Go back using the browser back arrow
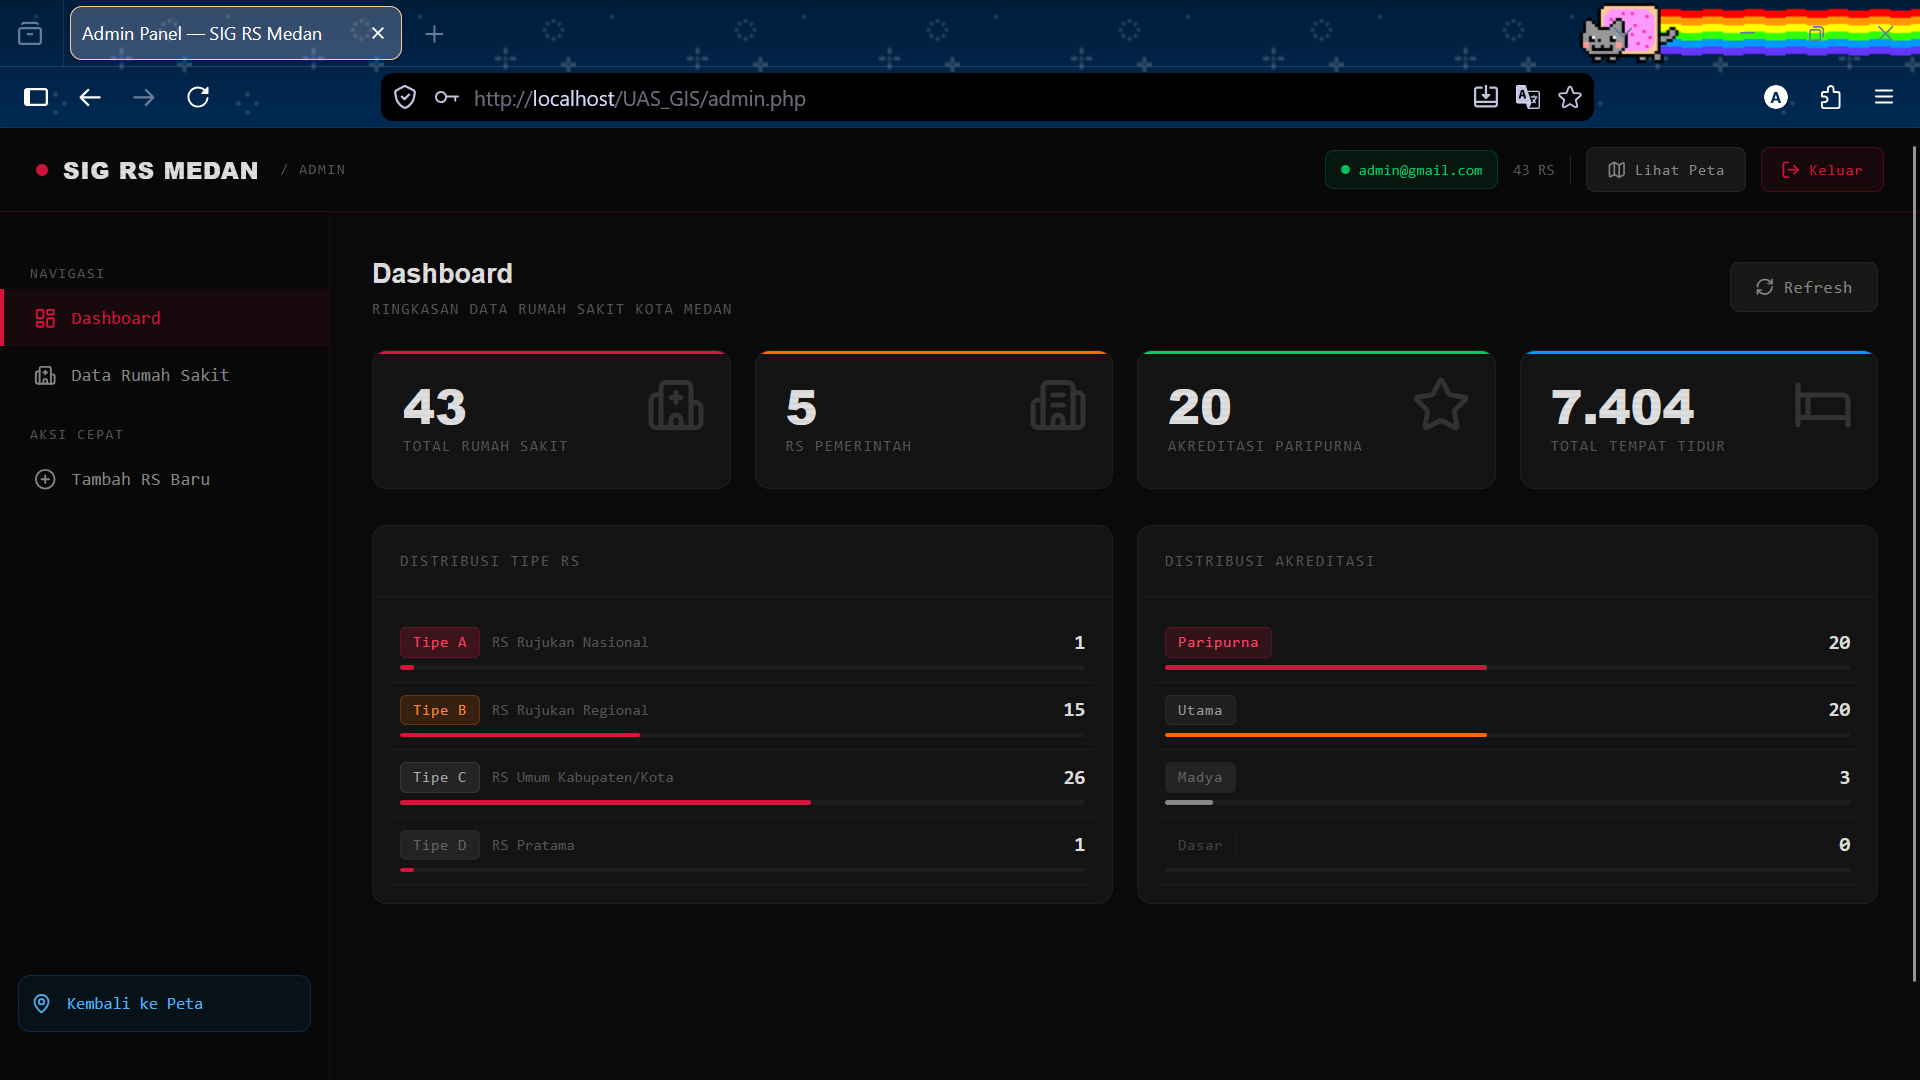Image resolution: width=1920 pixels, height=1080 pixels. 90,97
